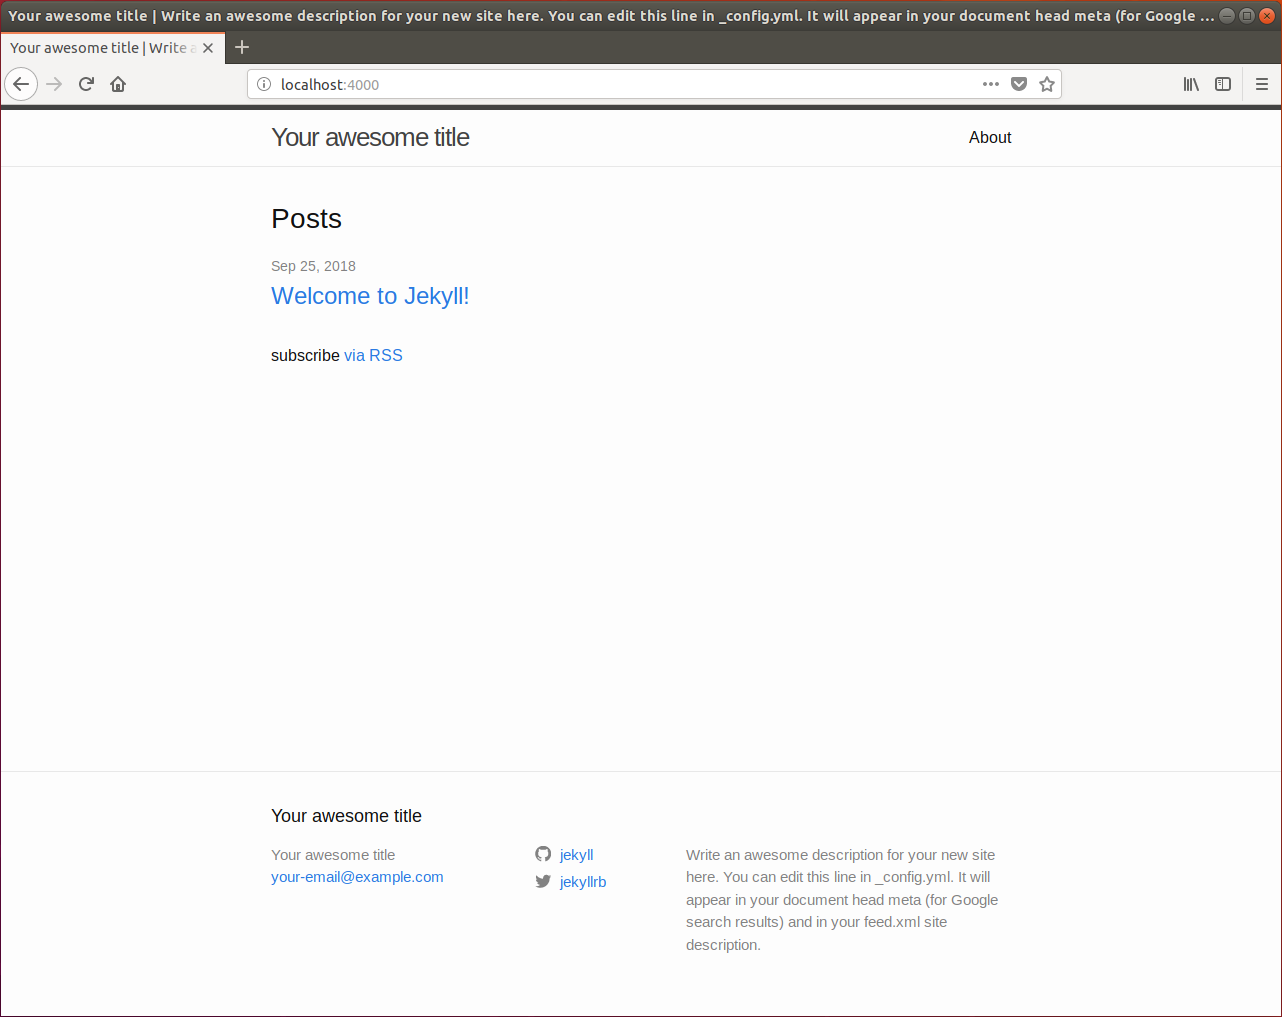Open the About page link
1282x1017 pixels.
click(990, 137)
